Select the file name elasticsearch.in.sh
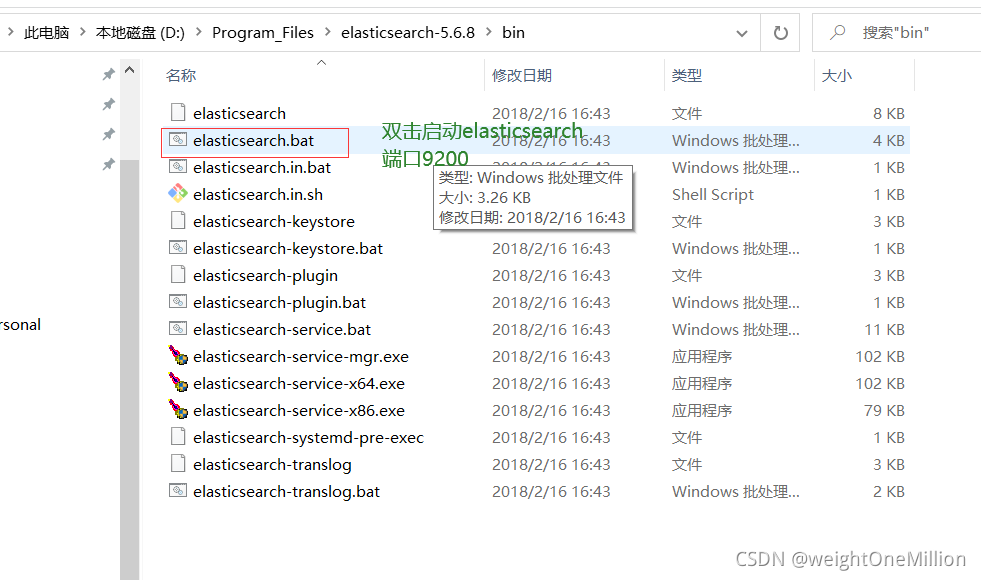The height and width of the screenshot is (580, 981). [x=258, y=195]
